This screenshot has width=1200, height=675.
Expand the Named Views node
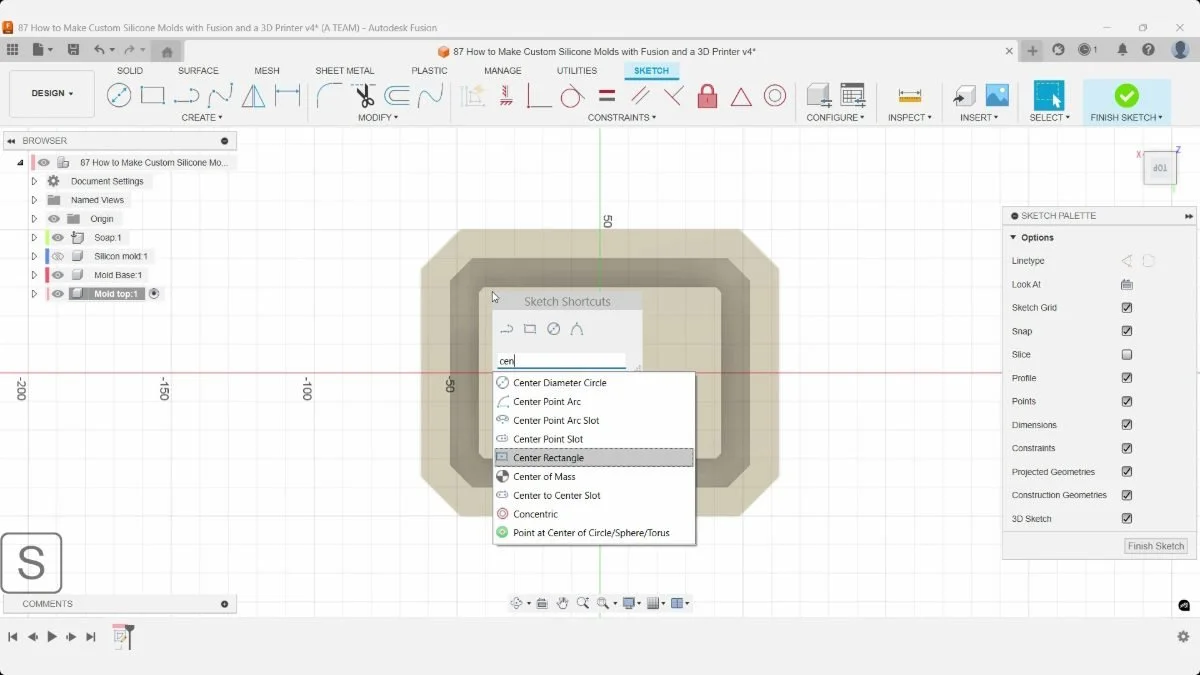[34, 200]
